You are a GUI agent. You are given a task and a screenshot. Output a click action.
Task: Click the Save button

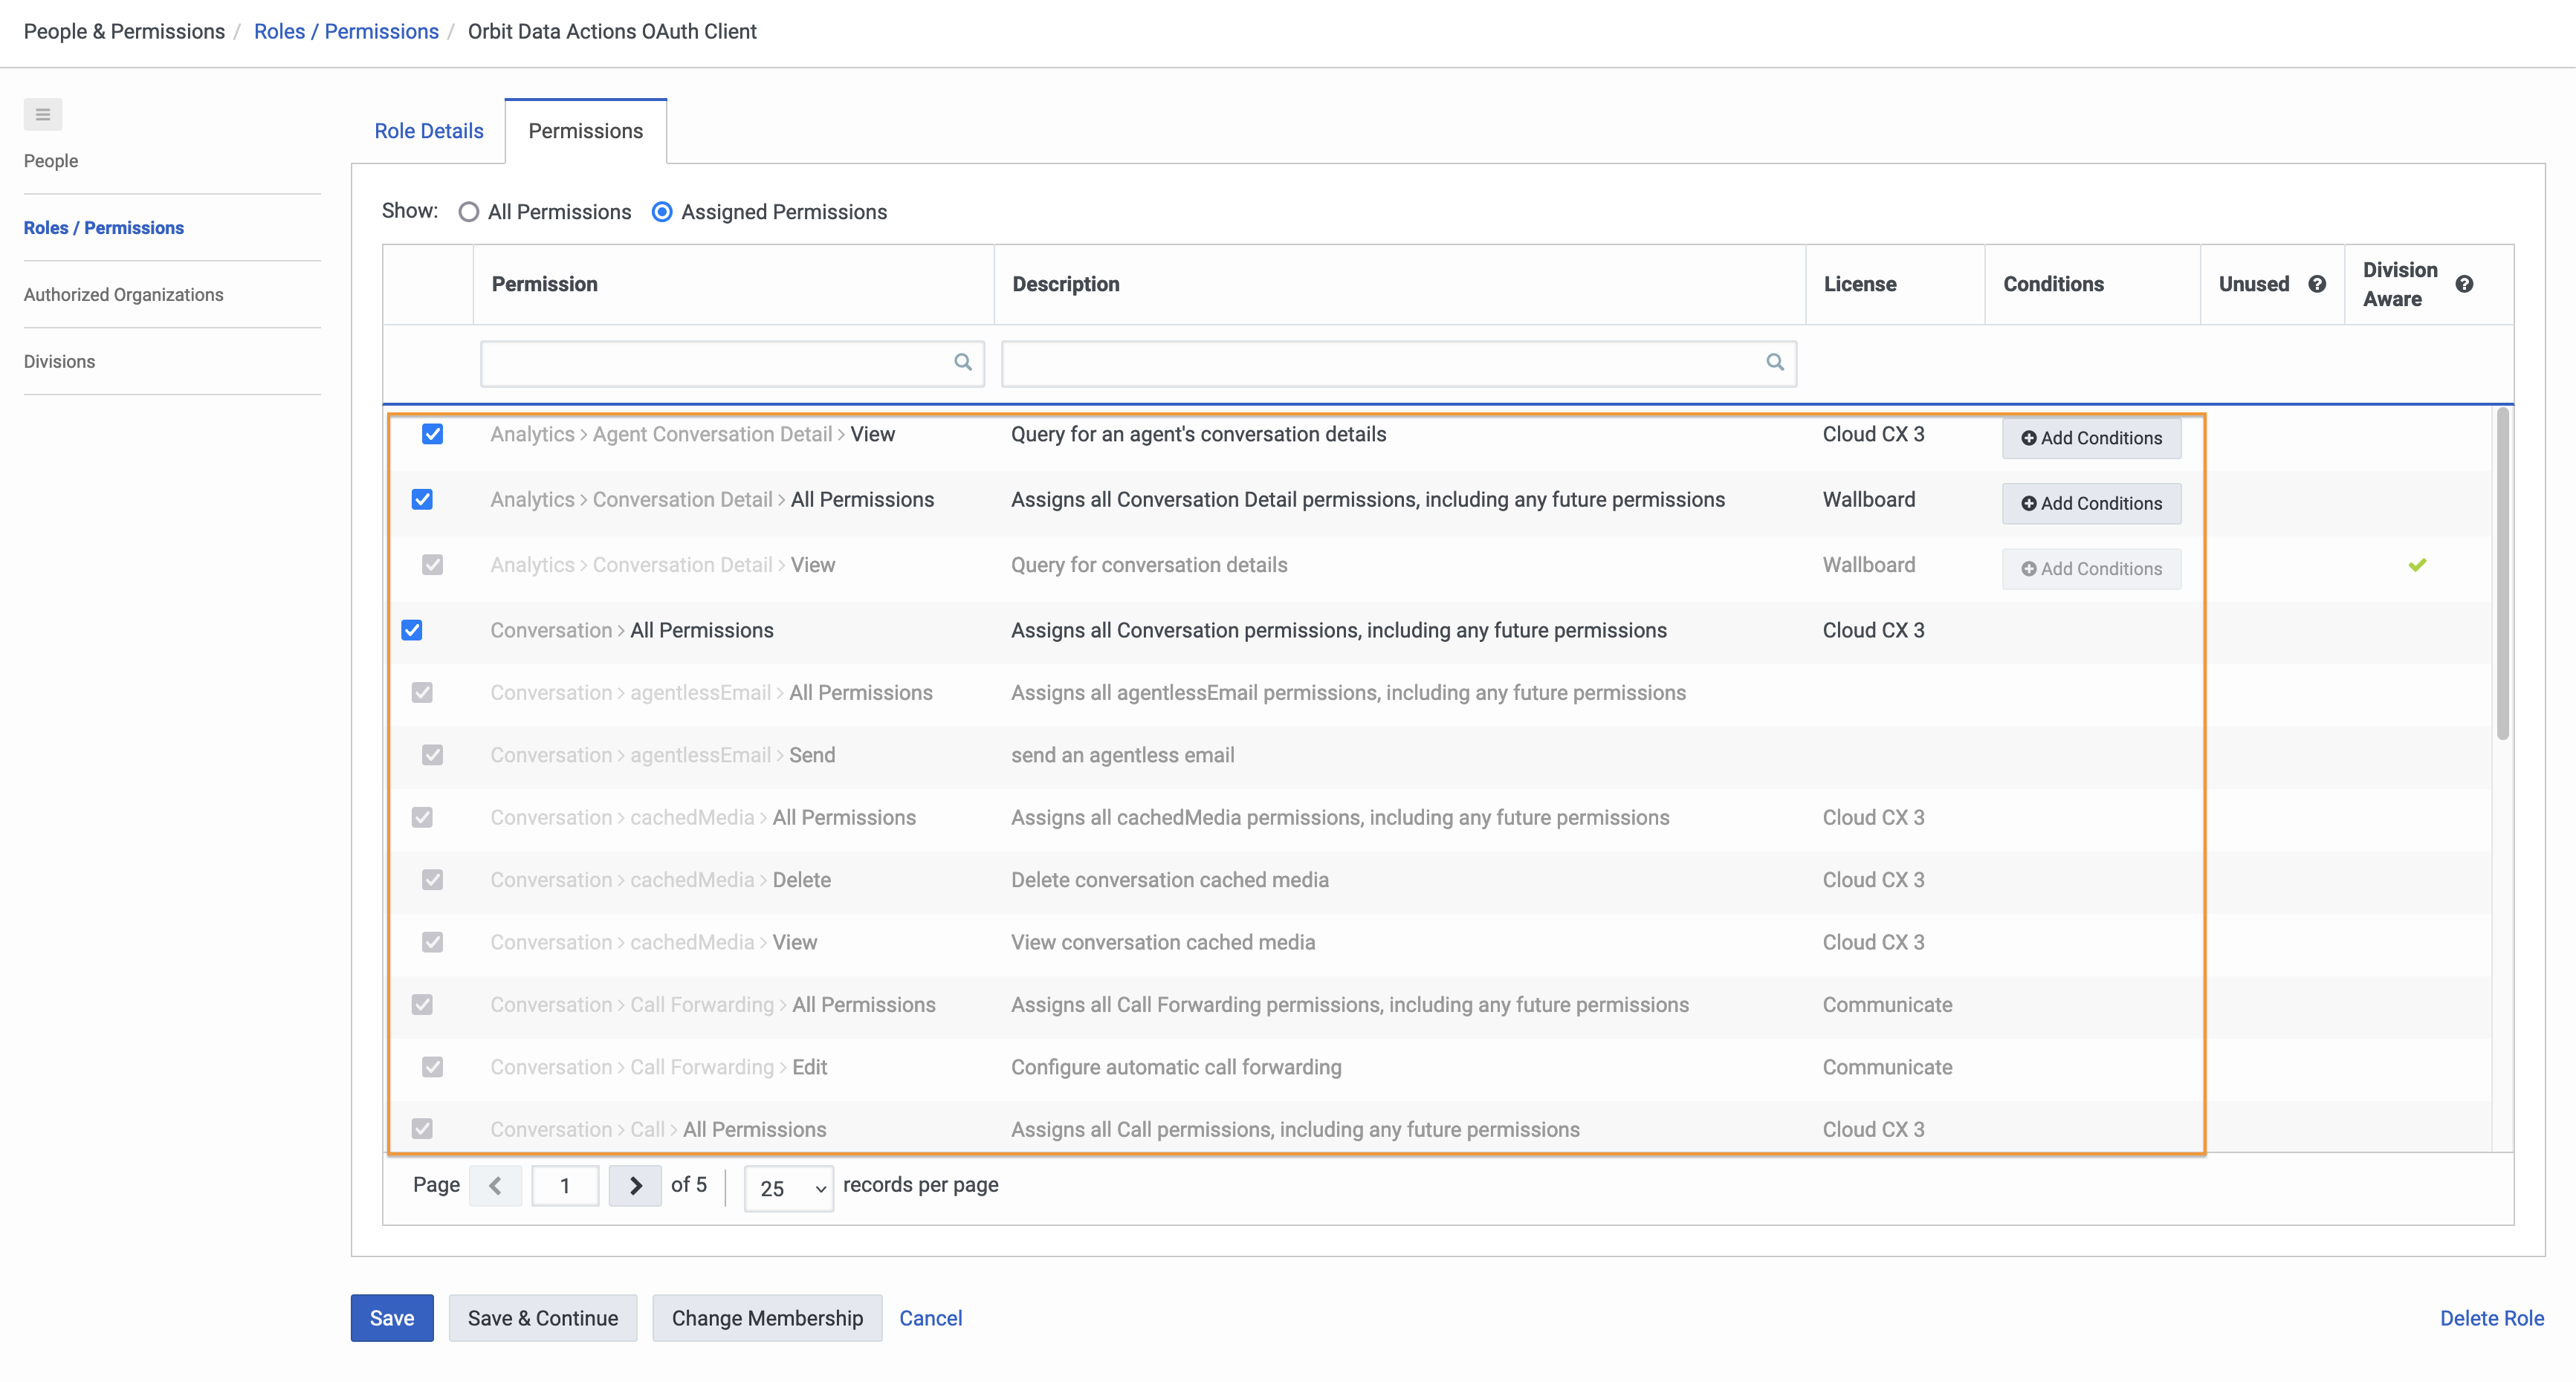point(391,1318)
